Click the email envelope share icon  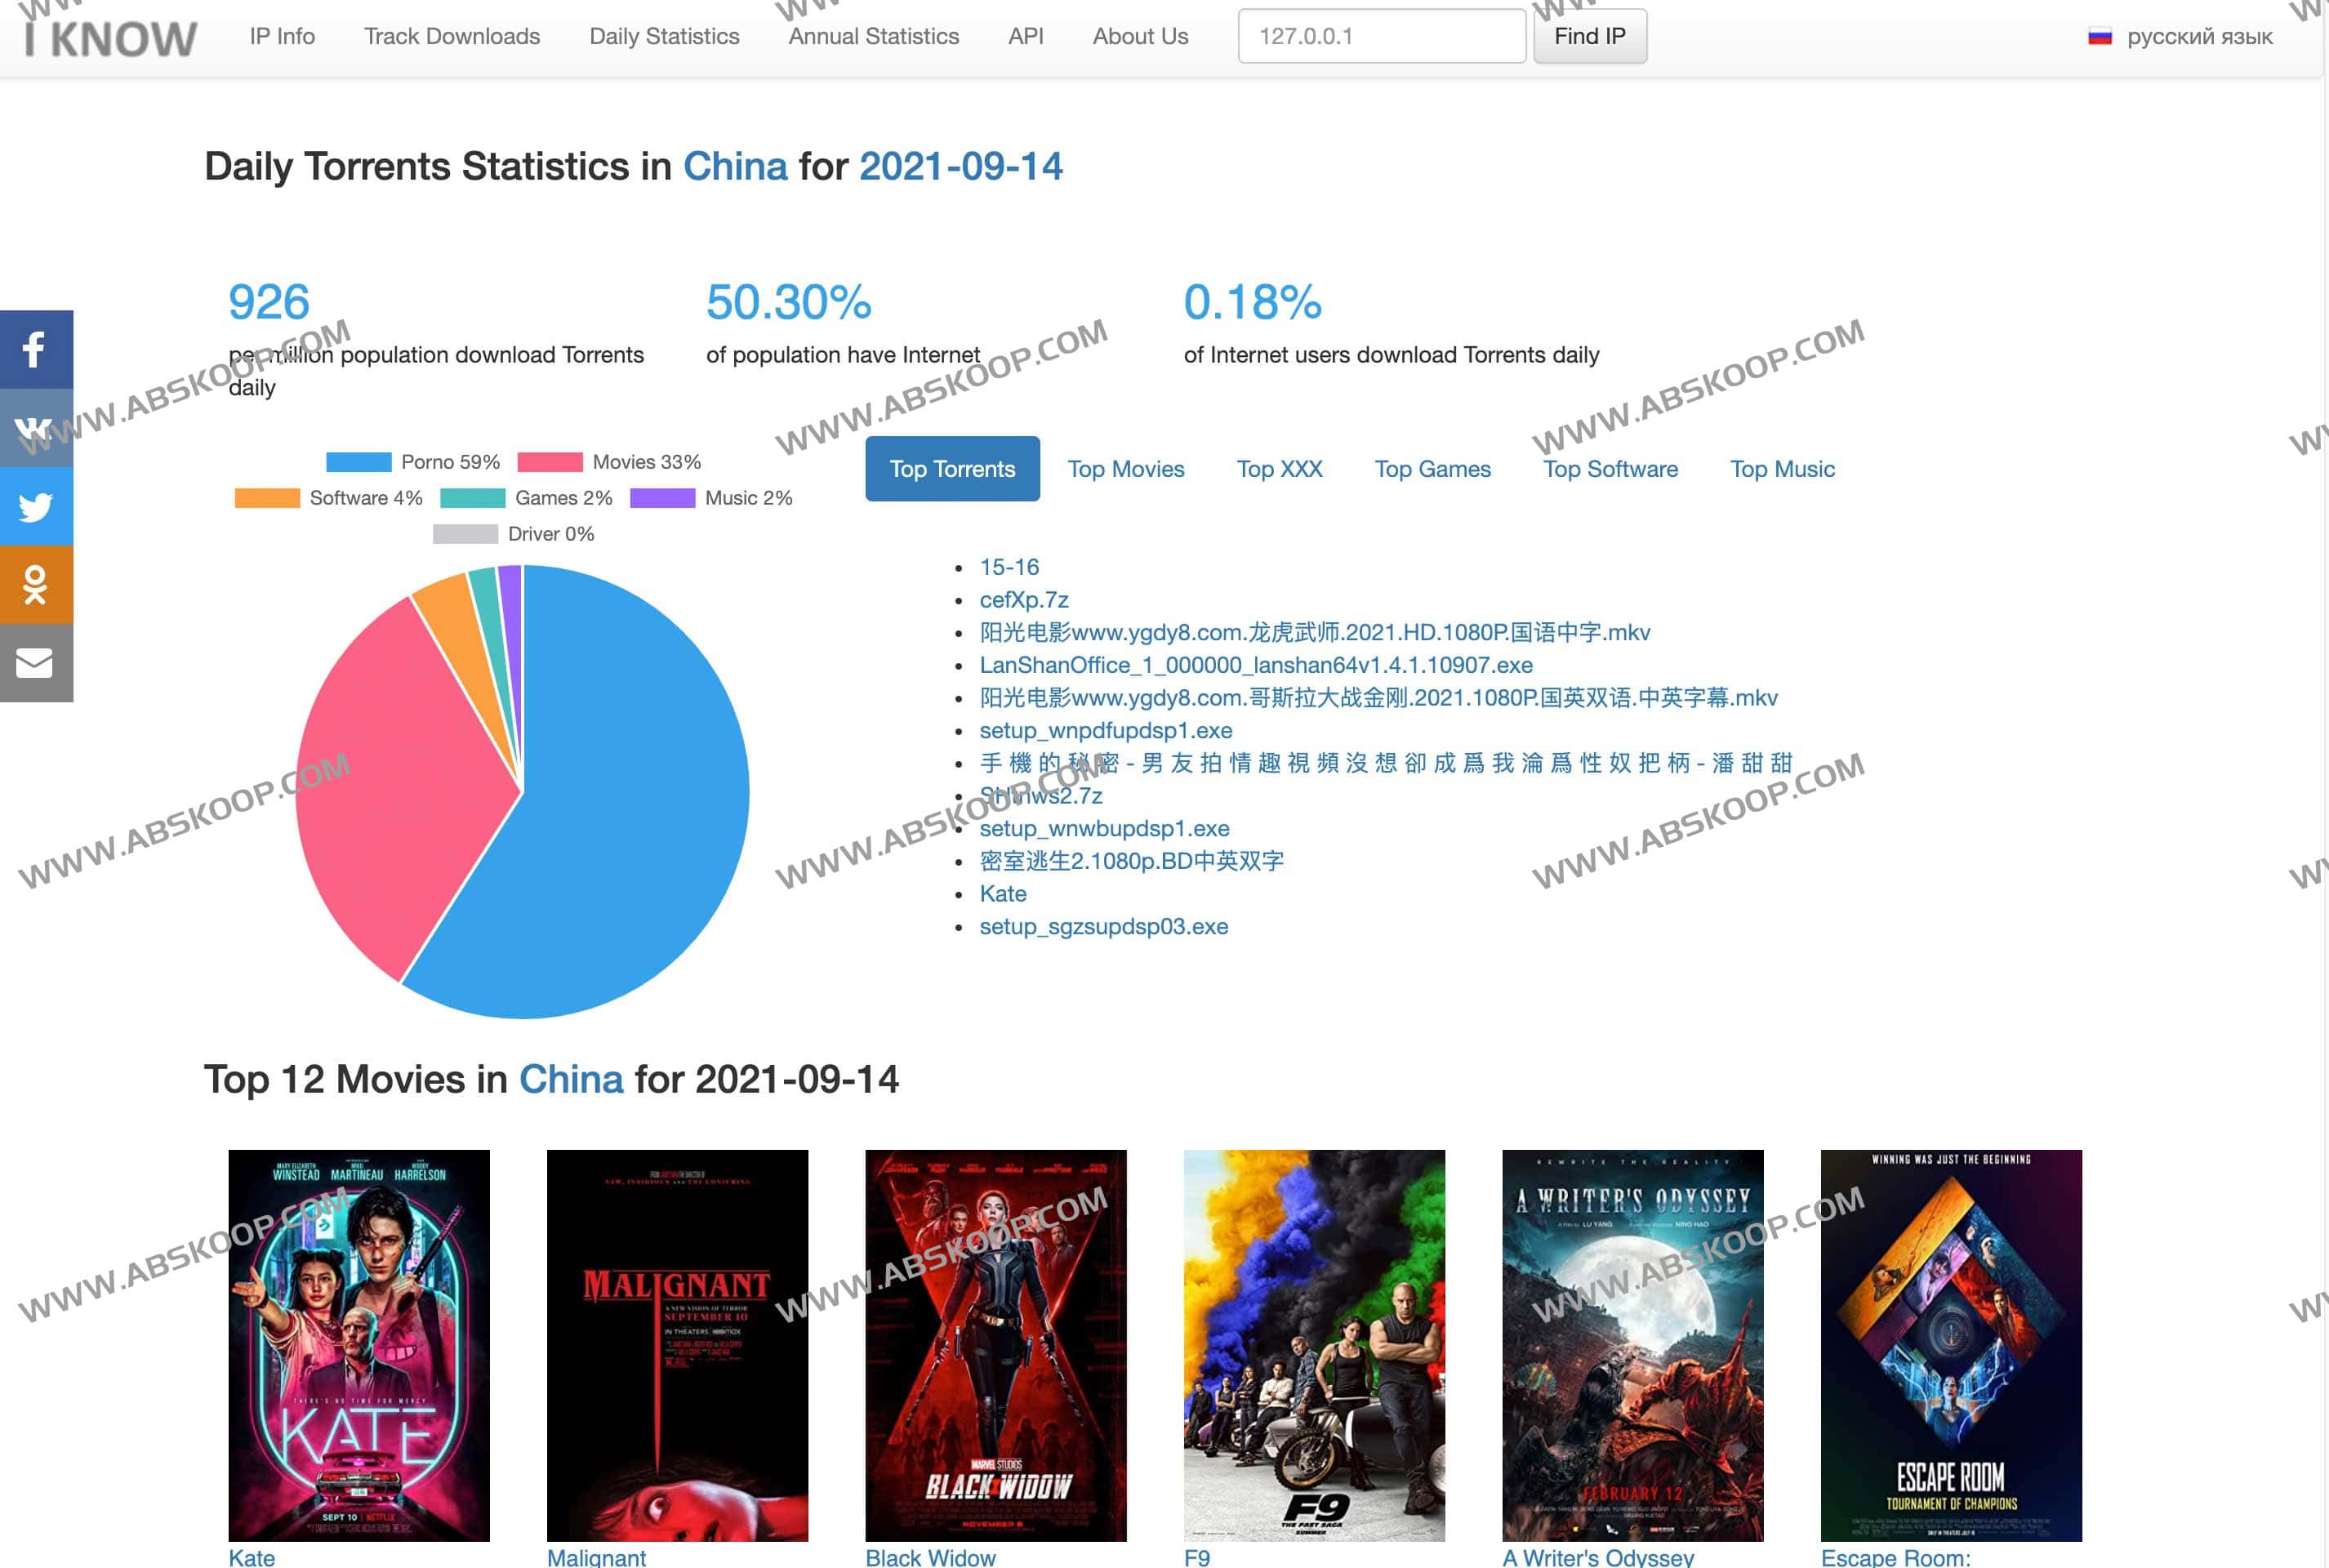tap(35, 663)
